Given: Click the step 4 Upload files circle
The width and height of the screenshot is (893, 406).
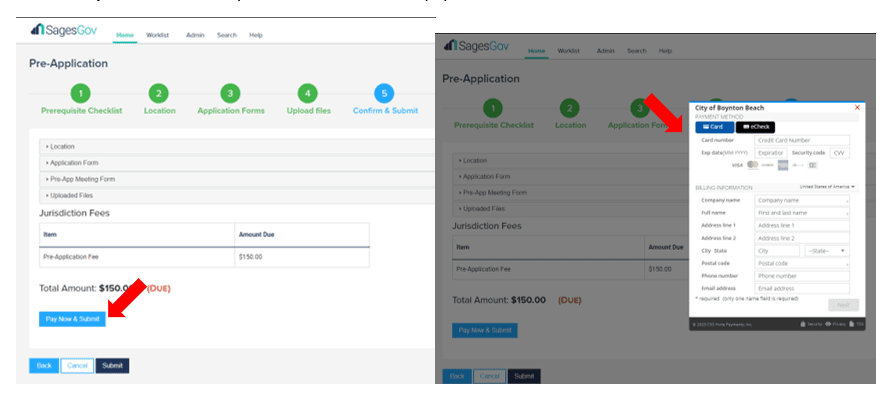Looking at the screenshot, I should coord(308,93).
